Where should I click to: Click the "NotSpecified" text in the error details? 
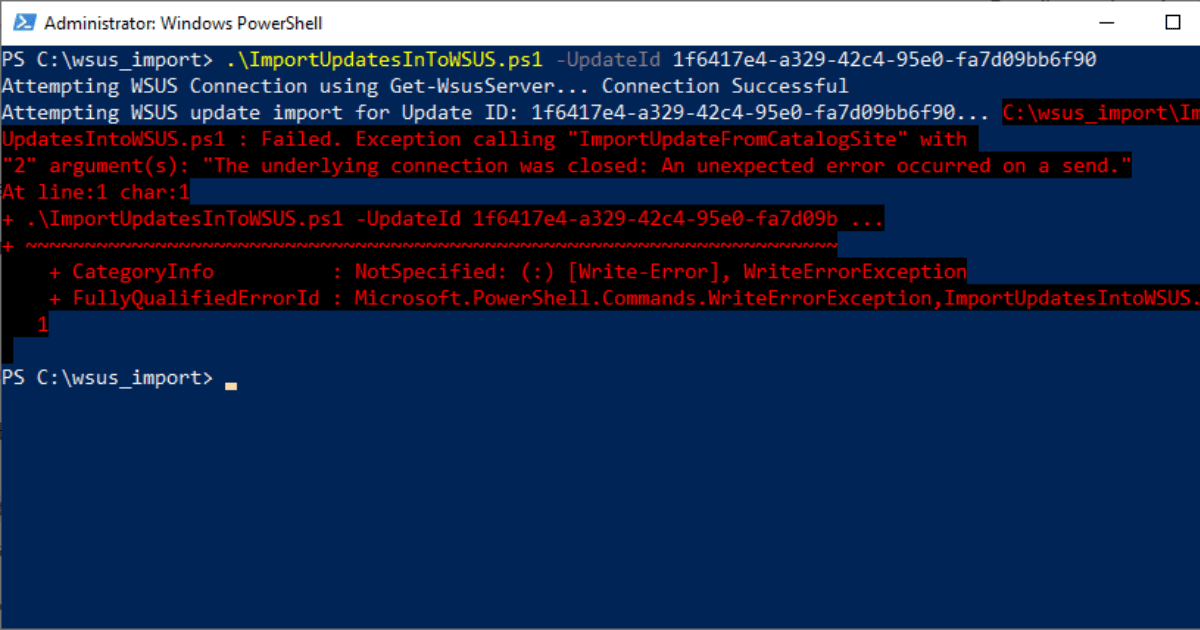pyautogui.click(x=425, y=272)
